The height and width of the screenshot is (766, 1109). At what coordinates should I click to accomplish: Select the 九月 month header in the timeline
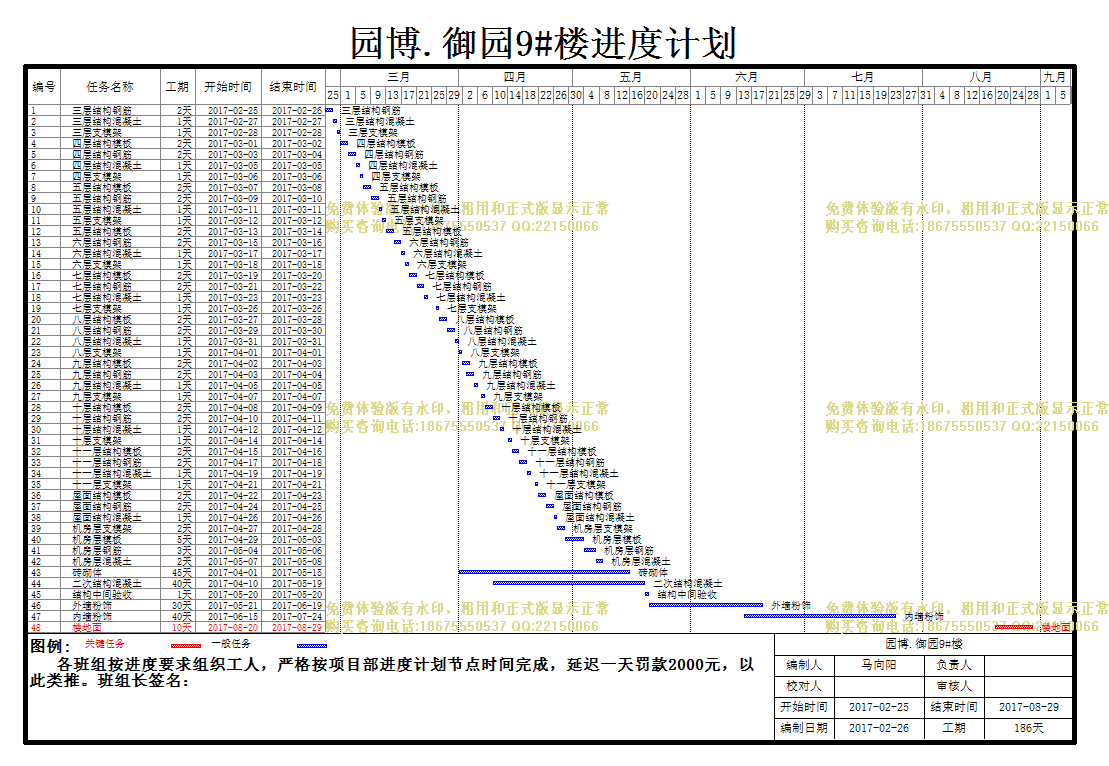[x=1055, y=77]
